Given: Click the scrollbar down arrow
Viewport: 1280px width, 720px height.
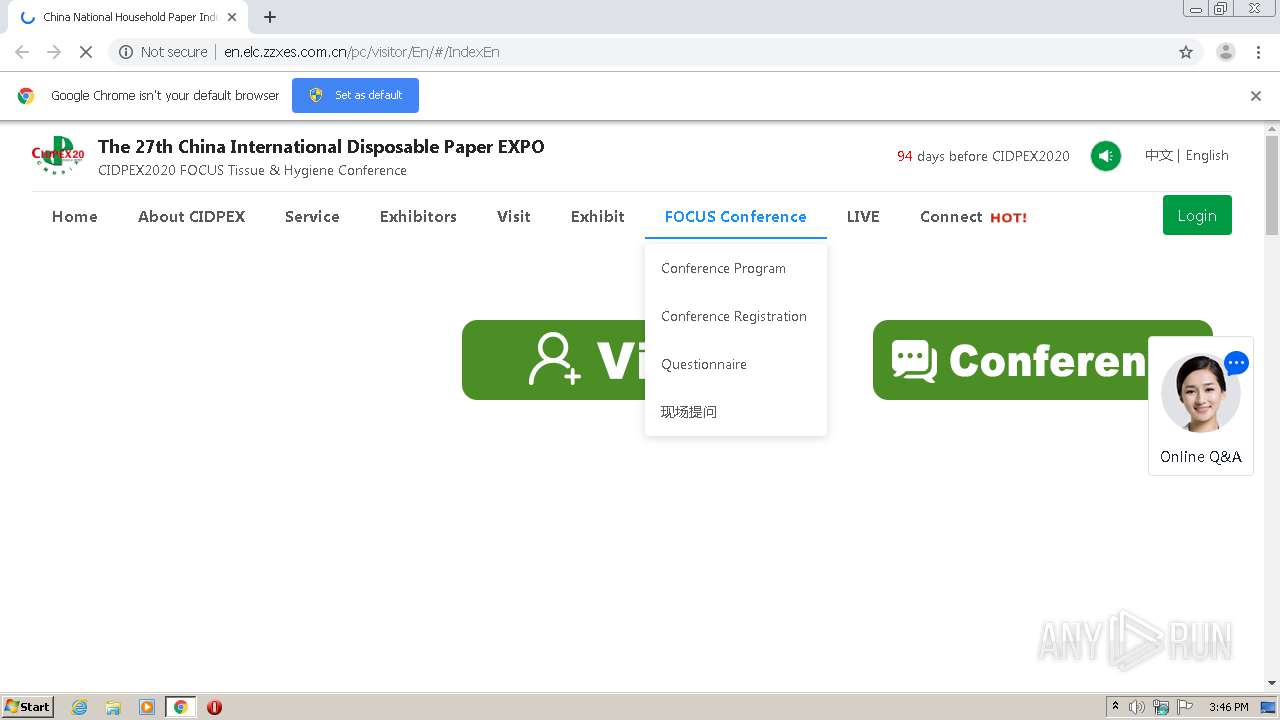Looking at the screenshot, I should [x=1272, y=683].
